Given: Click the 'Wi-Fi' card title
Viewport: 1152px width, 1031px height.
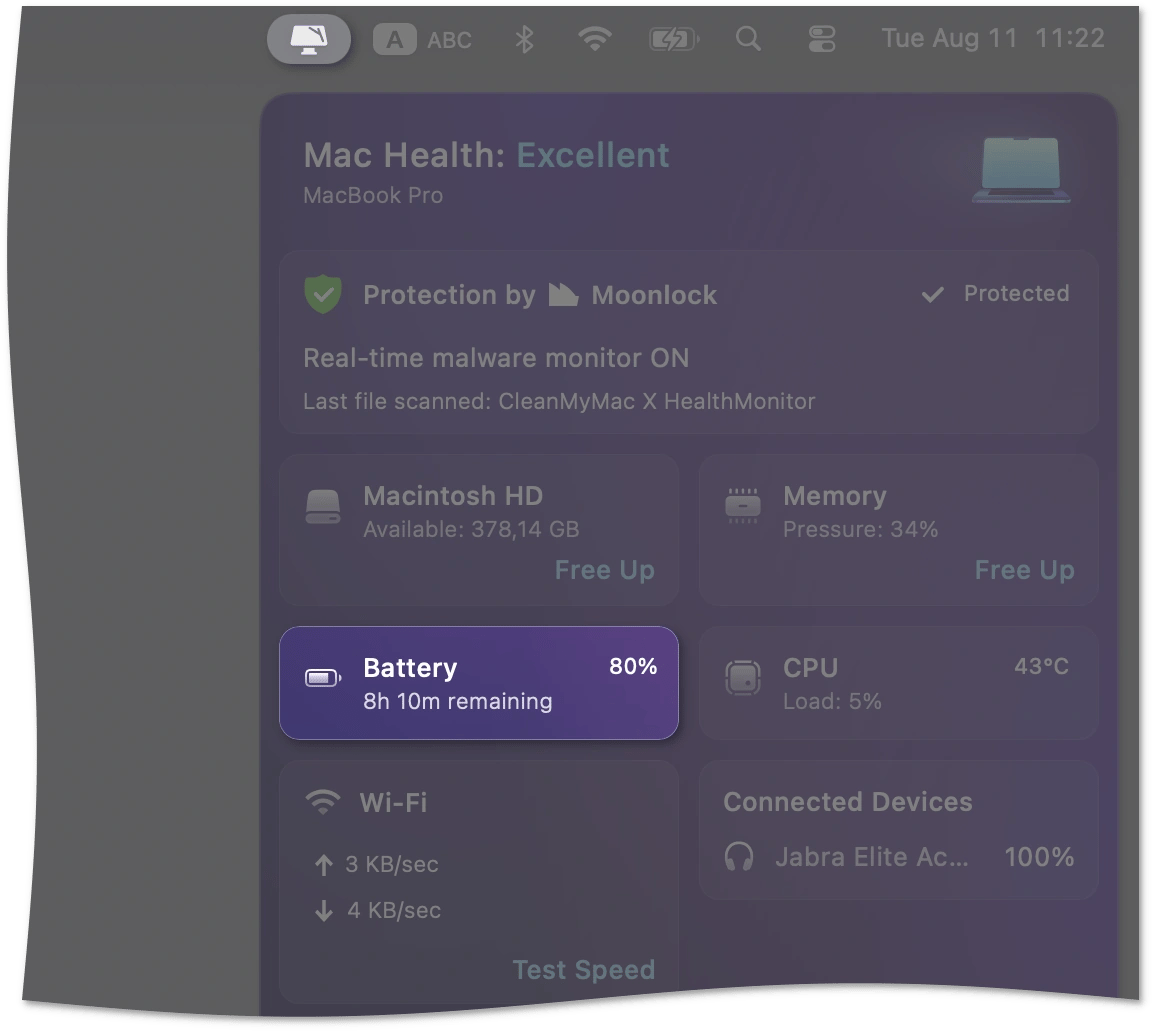Looking at the screenshot, I should (393, 802).
